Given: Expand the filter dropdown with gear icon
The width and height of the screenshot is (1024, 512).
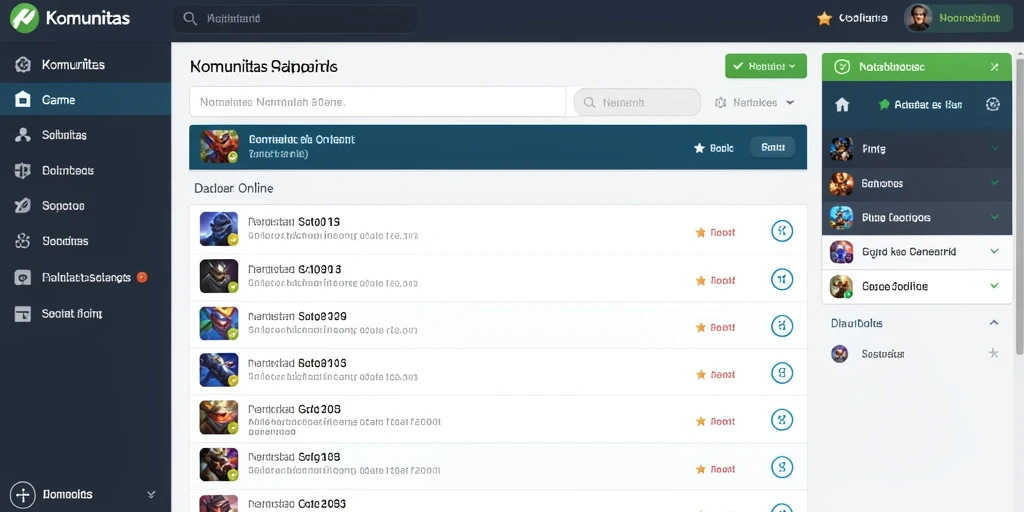Looking at the screenshot, I should 755,103.
